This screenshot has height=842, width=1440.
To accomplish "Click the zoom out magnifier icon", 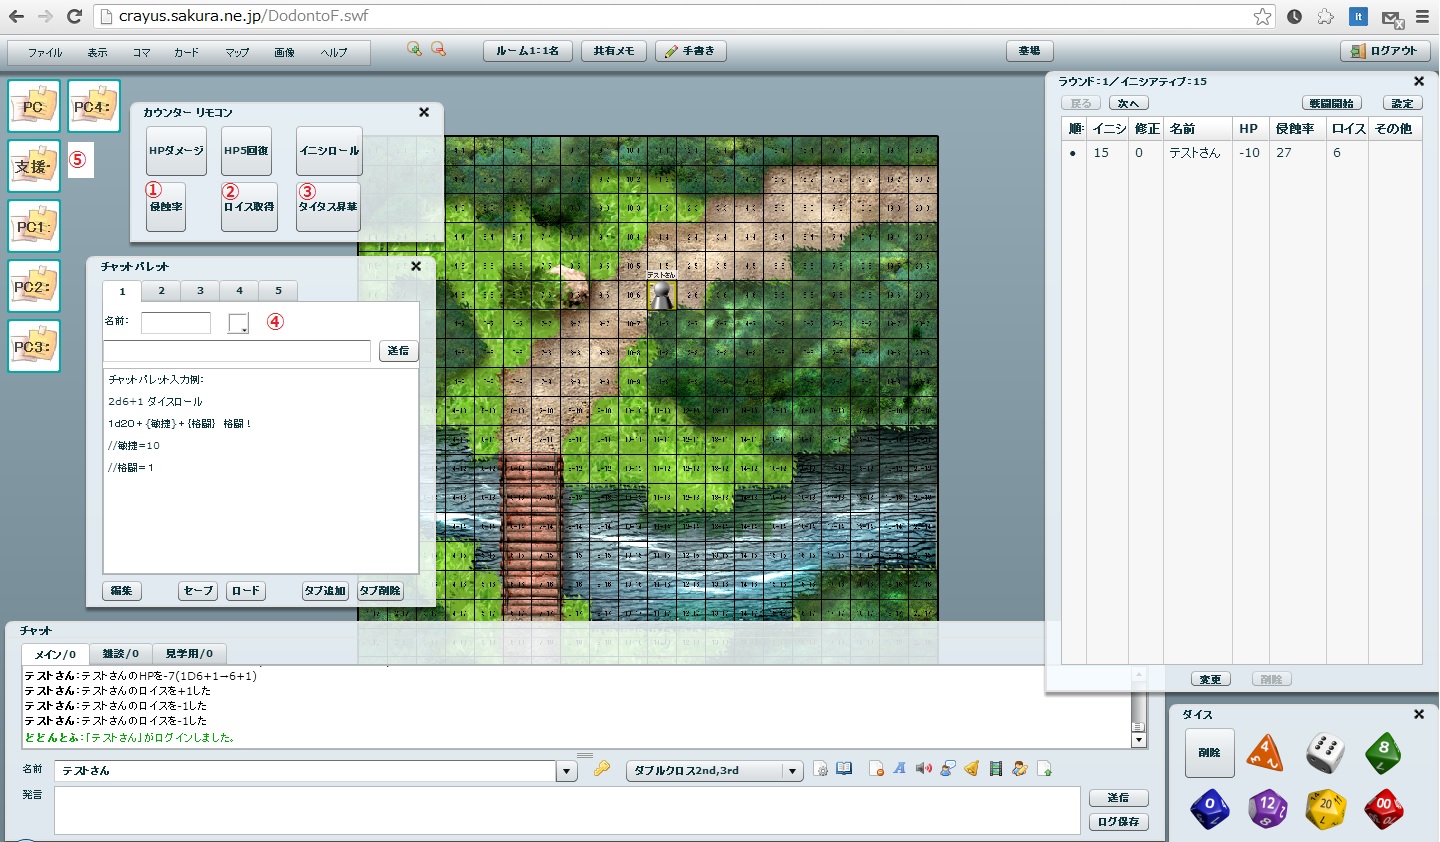I will (438, 49).
